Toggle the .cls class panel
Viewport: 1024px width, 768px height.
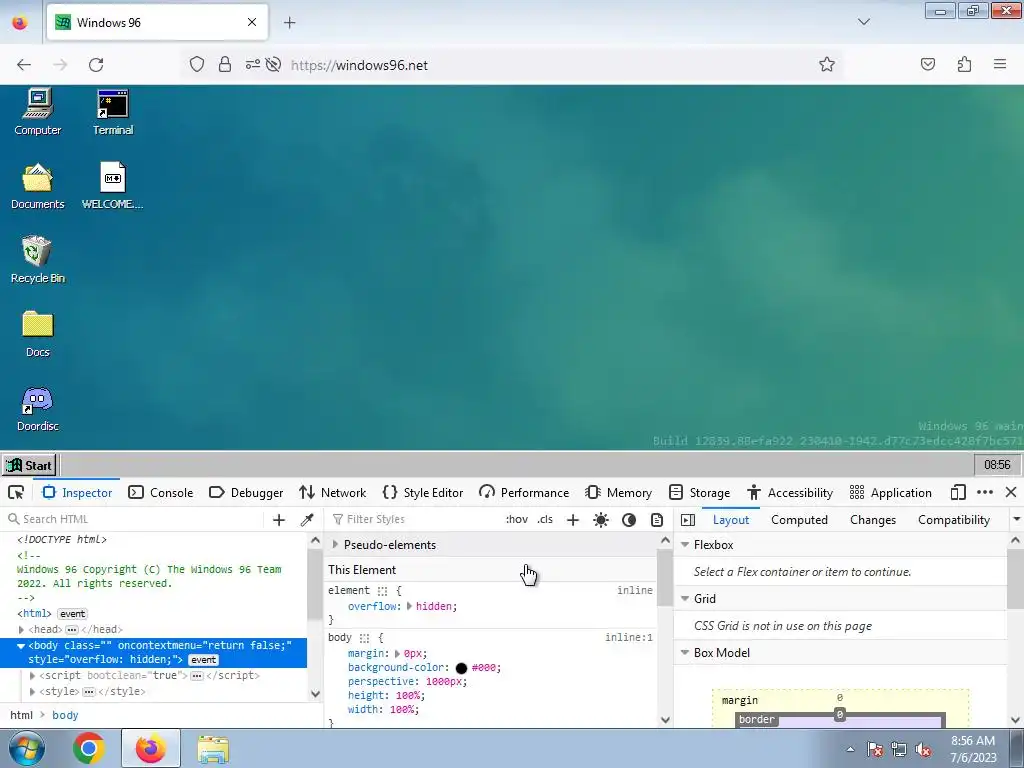545,519
